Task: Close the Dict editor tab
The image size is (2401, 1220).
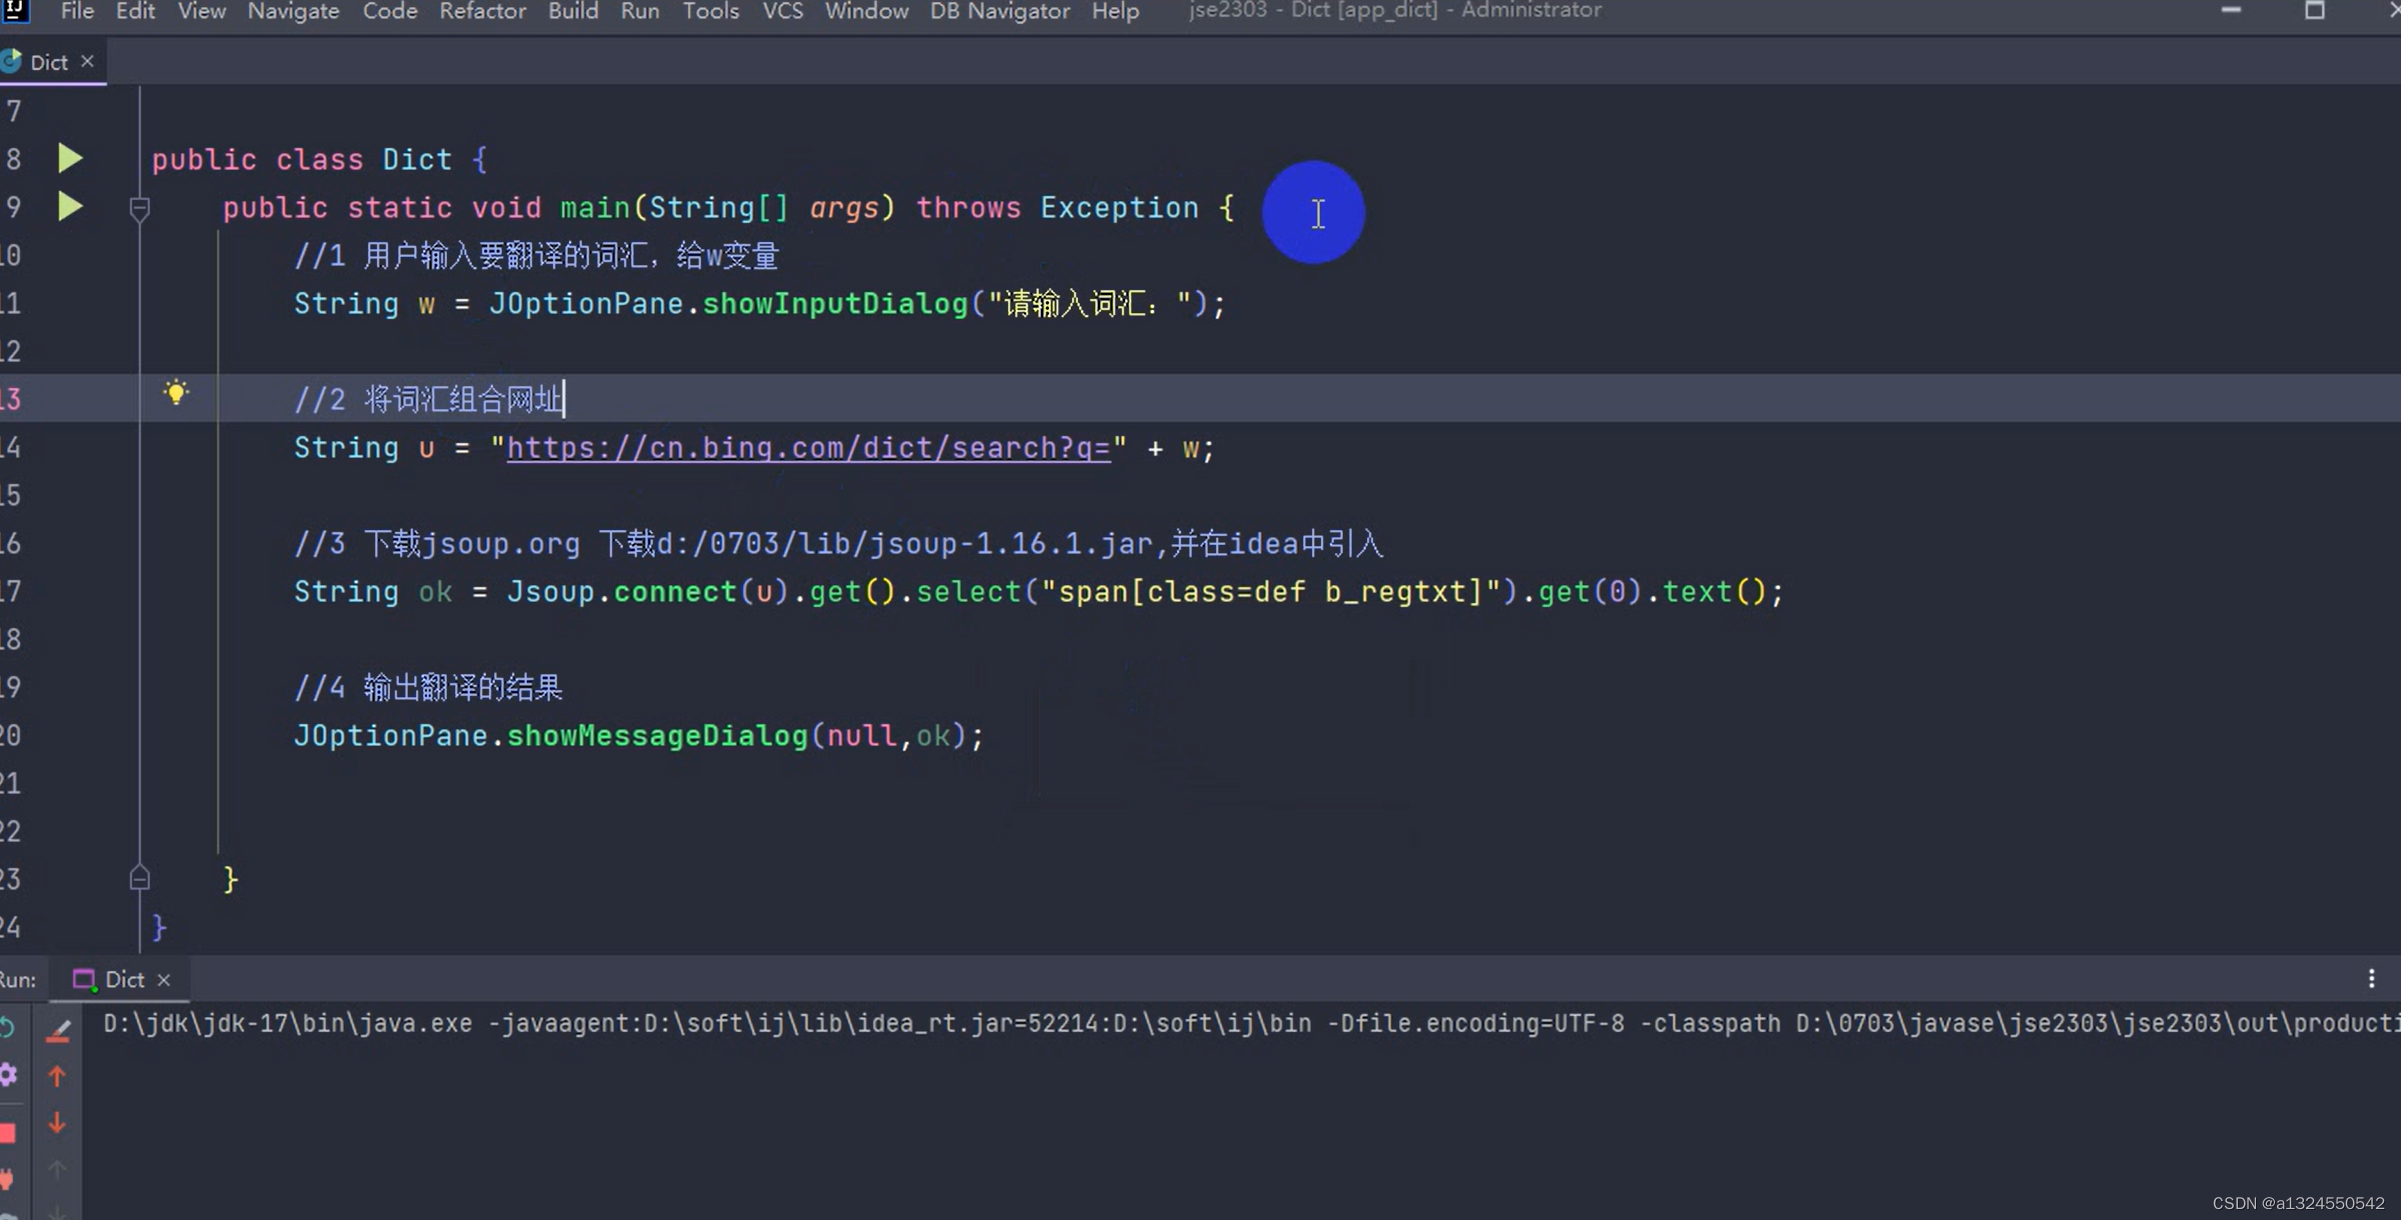Action: [x=87, y=61]
